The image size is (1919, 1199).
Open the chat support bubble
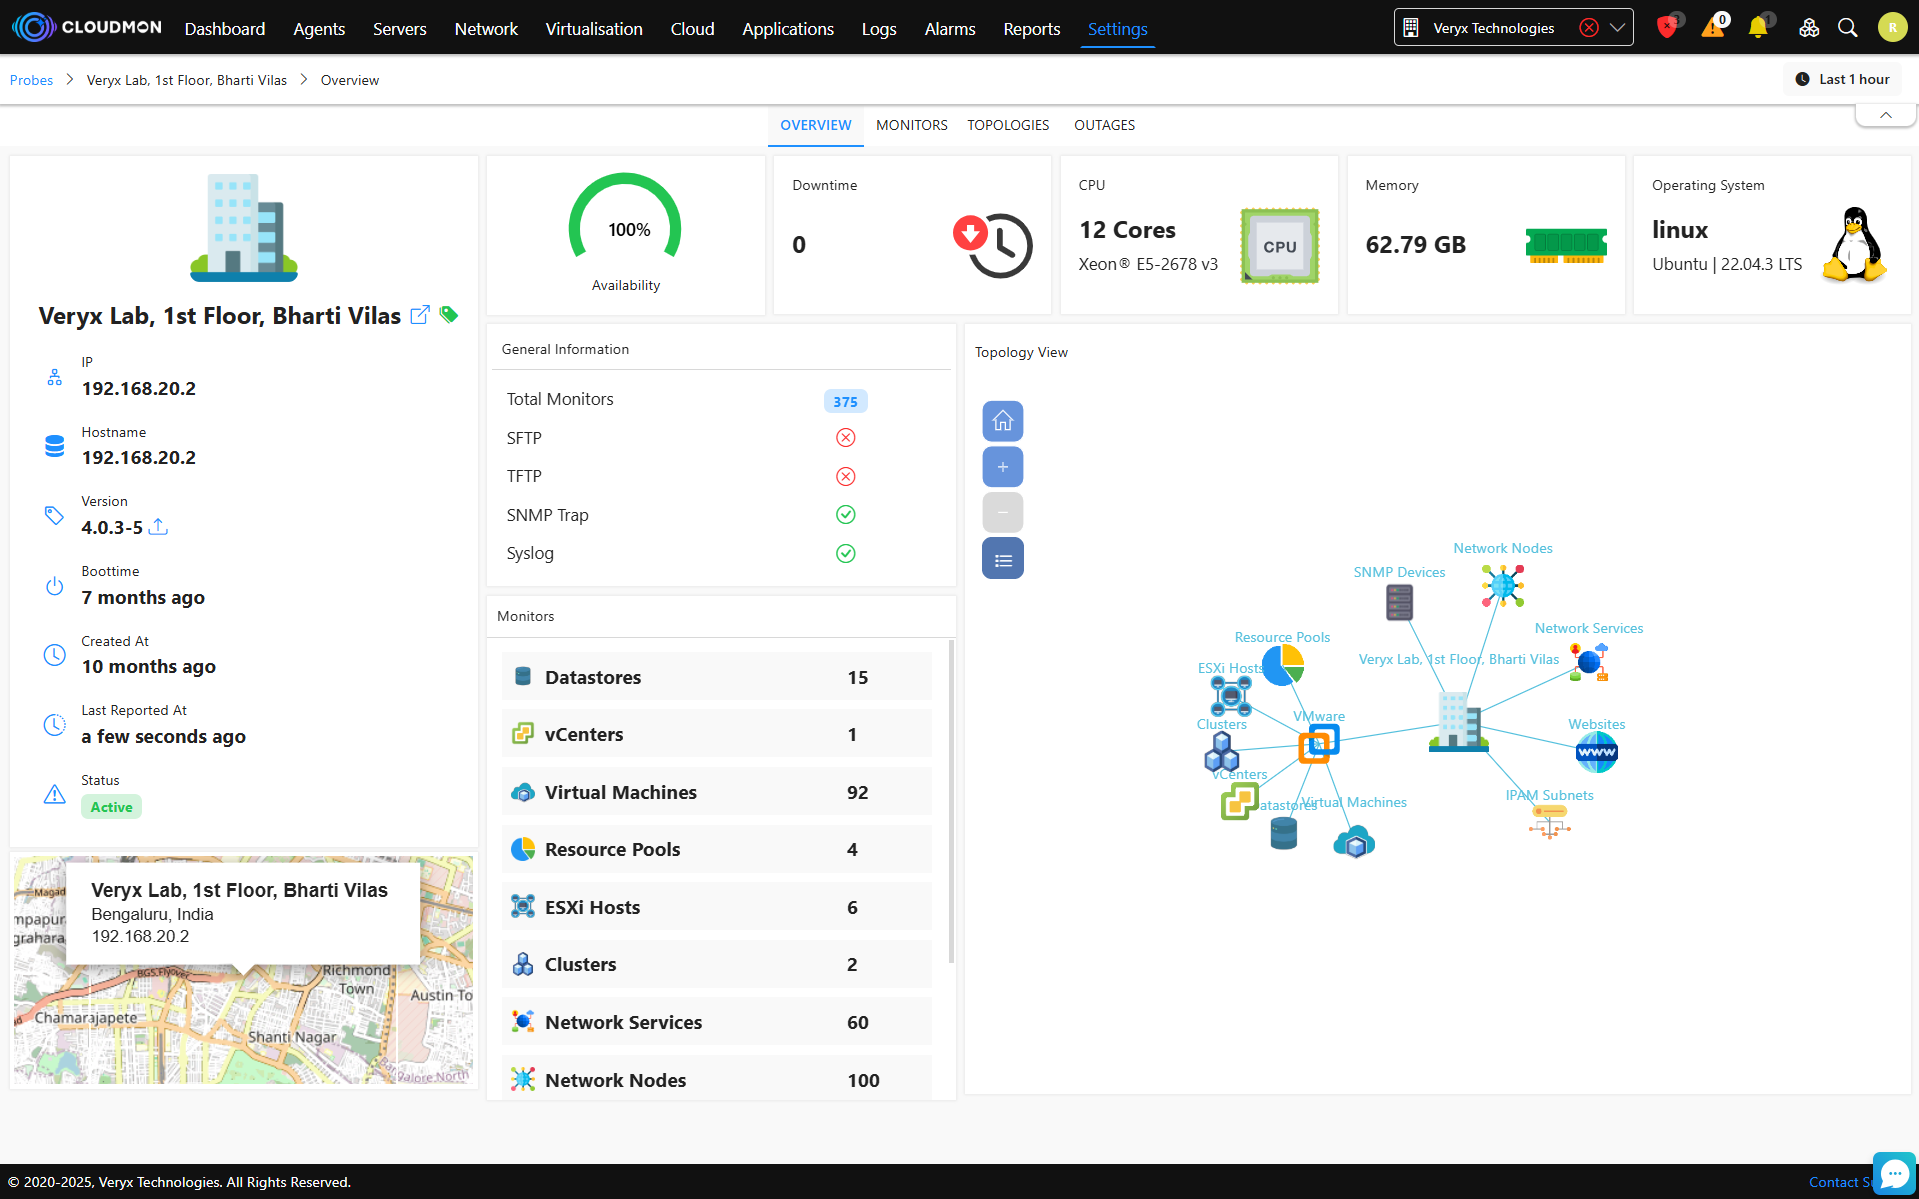[1893, 1174]
